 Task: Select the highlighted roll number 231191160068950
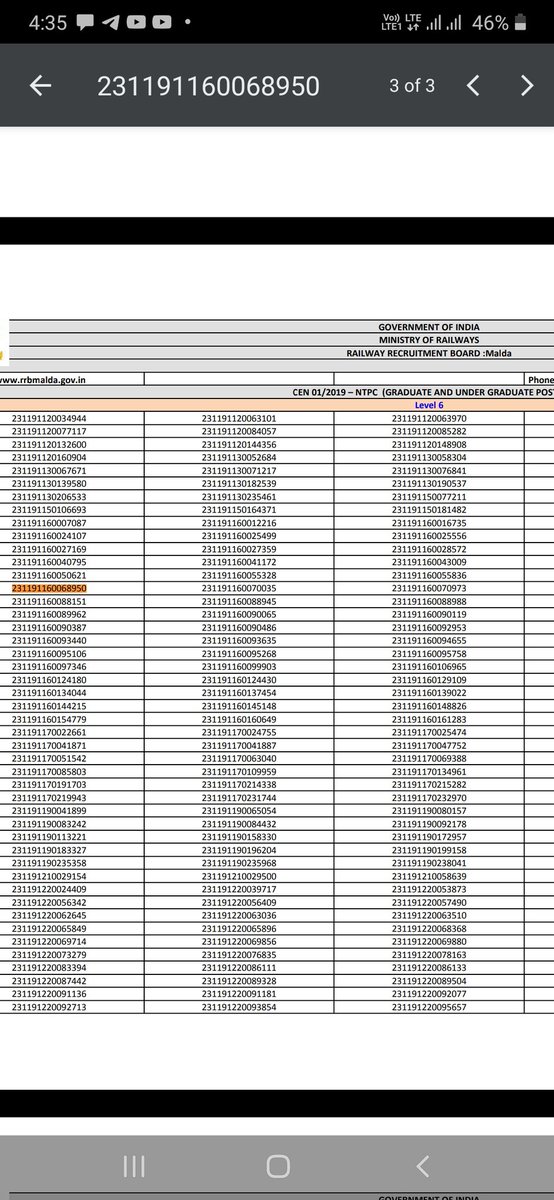pyautogui.click(x=49, y=589)
